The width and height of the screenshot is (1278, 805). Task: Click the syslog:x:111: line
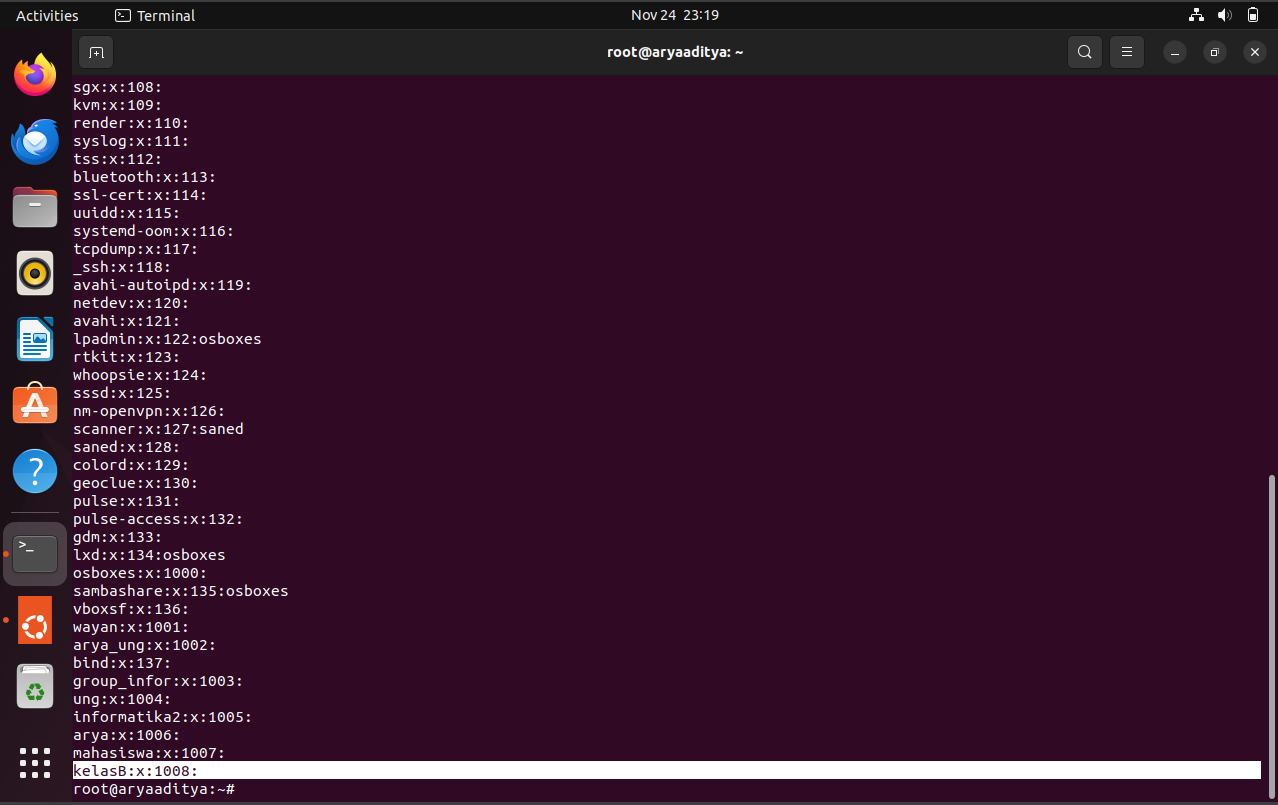[x=131, y=141]
